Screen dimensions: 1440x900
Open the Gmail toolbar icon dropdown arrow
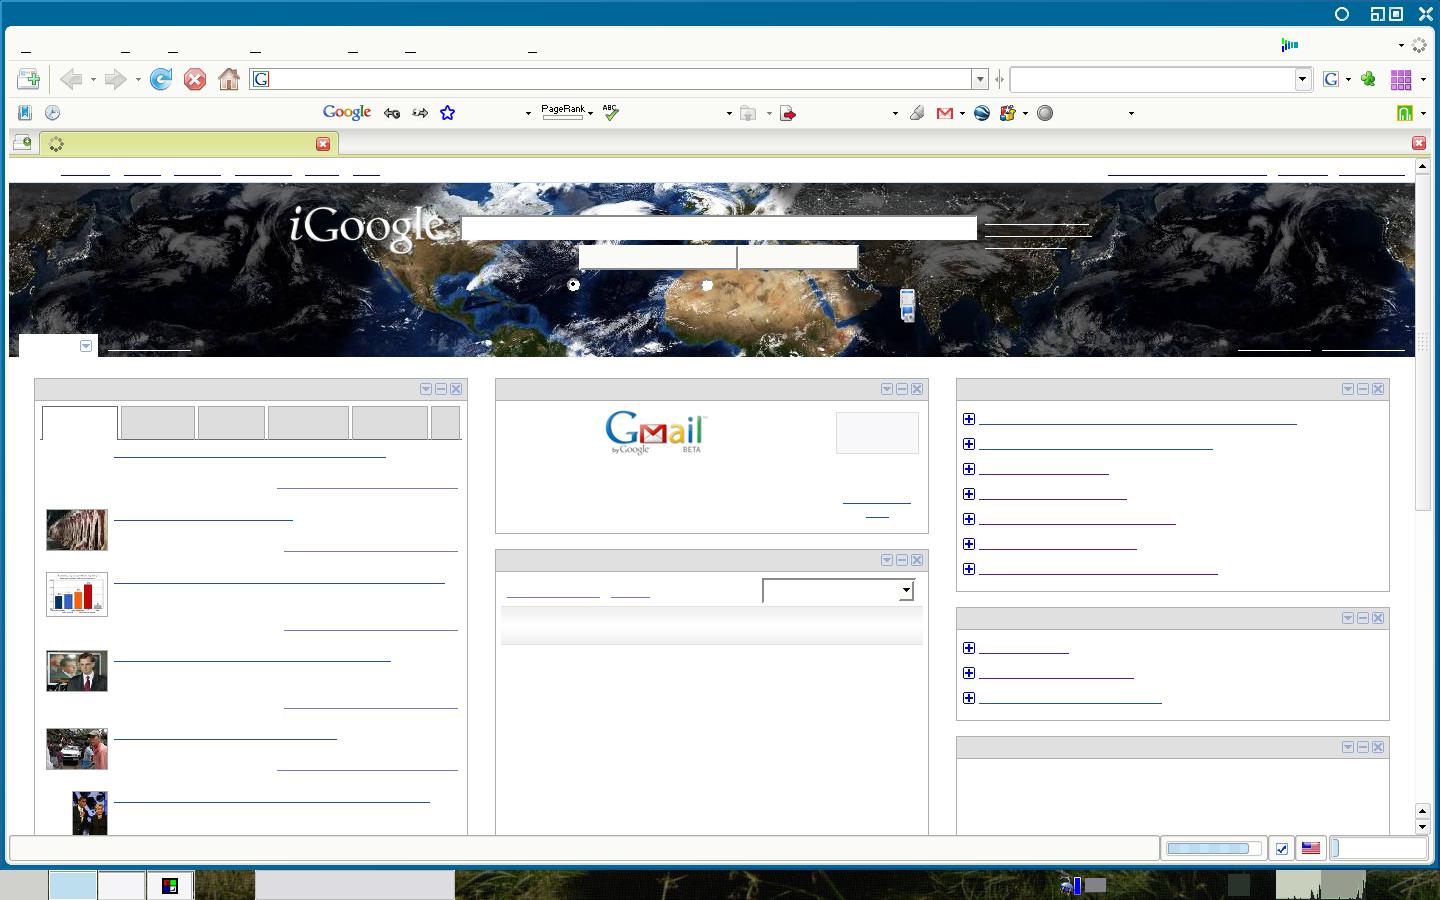click(962, 113)
